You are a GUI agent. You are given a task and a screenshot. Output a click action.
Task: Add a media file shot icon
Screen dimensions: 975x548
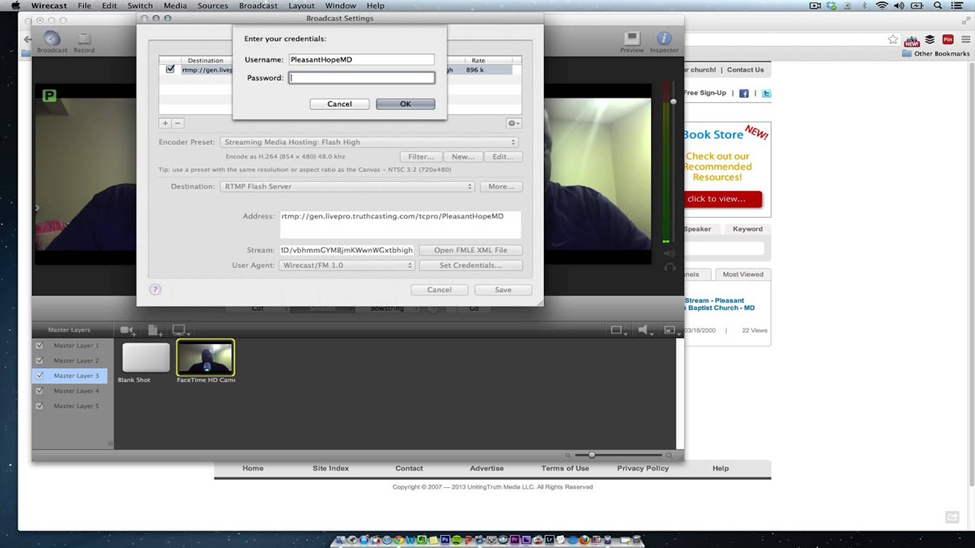pyautogui.click(x=154, y=330)
